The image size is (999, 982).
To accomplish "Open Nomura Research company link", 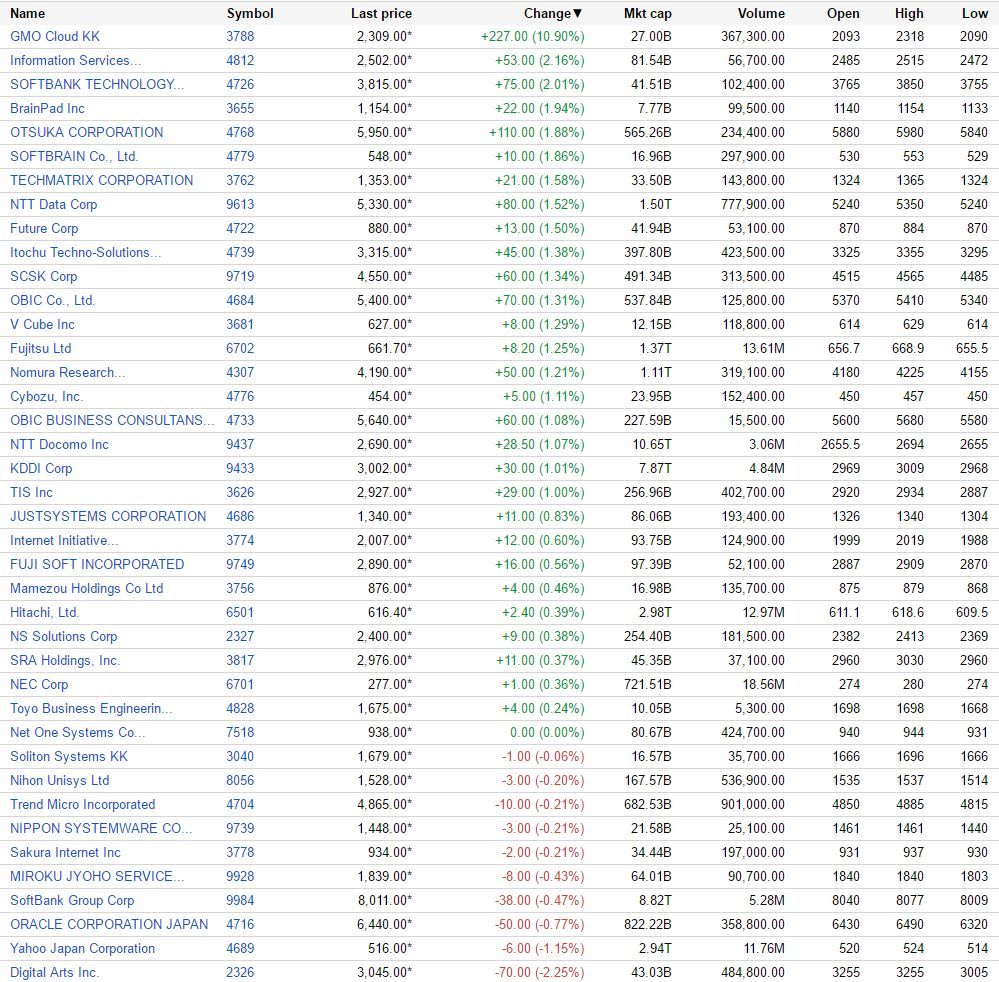I will pos(68,372).
